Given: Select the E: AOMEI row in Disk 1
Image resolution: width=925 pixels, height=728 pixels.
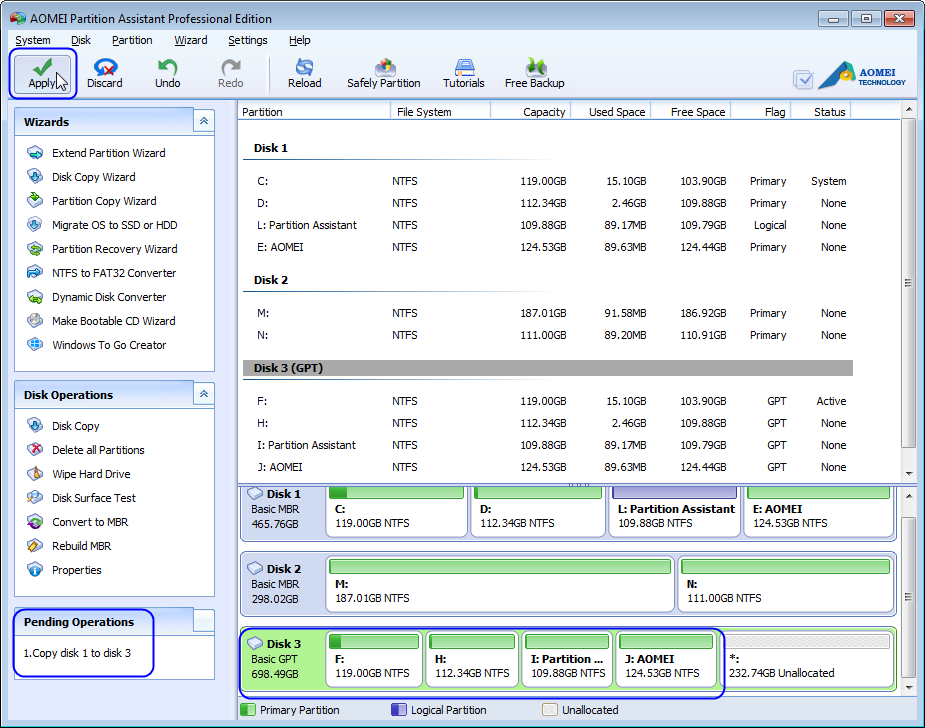Looking at the screenshot, I should [280, 247].
